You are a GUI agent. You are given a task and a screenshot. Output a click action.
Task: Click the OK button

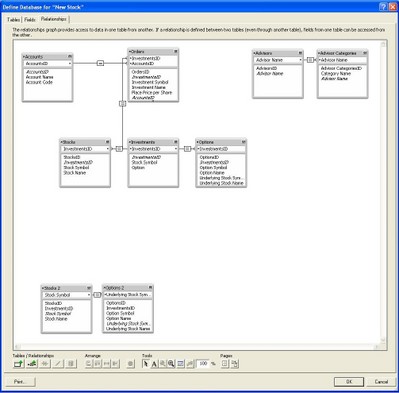point(349,382)
